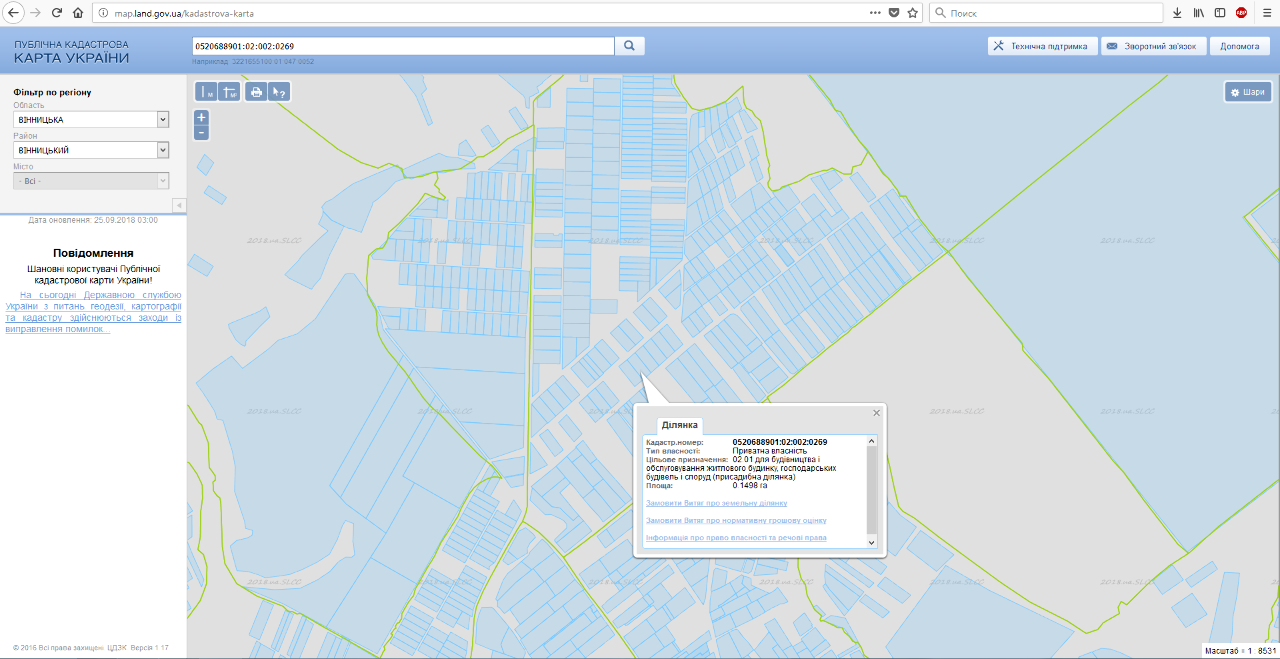
Task: Expand the Область dropdown (ВІННИЦЬКА)
Action: [x=91, y=119]
